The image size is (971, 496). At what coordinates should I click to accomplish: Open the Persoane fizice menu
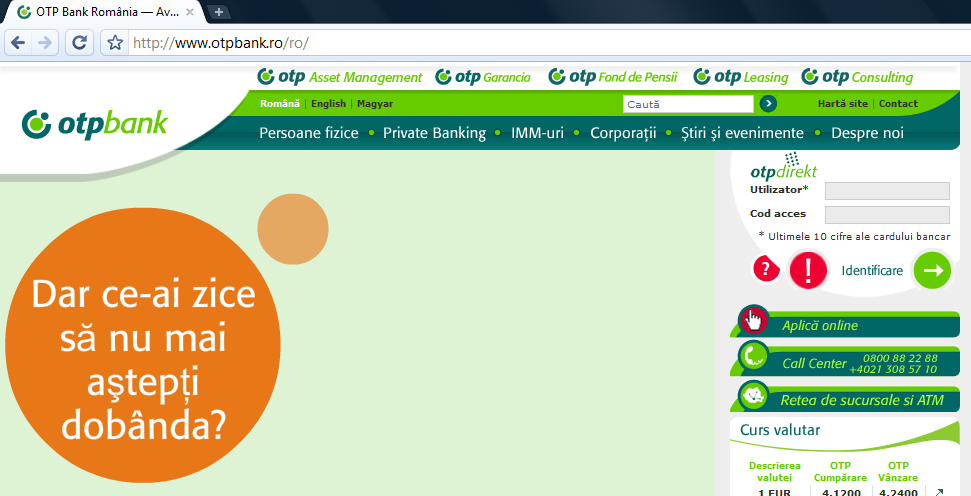point(308,133)
